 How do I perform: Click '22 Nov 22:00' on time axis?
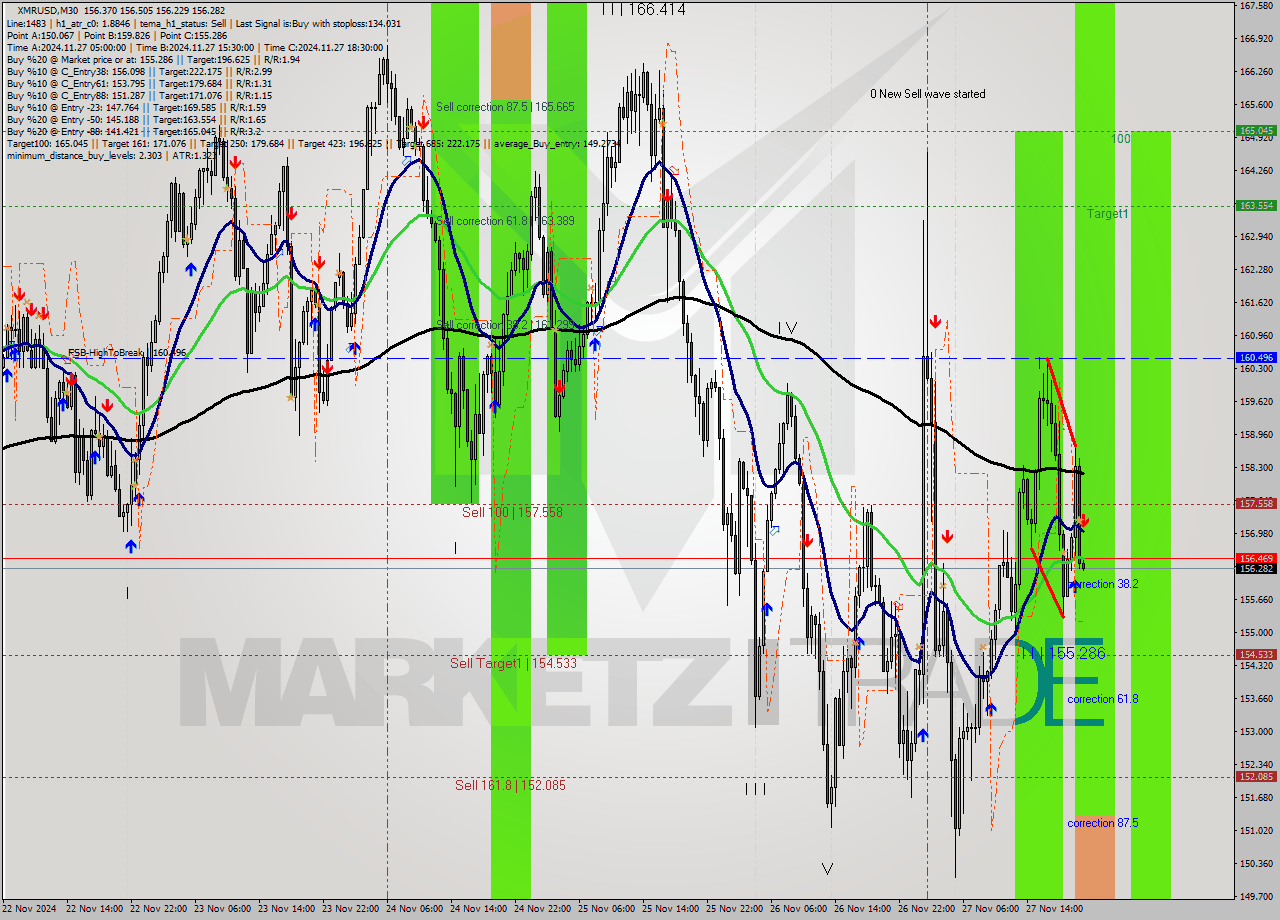tap(158, 909)
